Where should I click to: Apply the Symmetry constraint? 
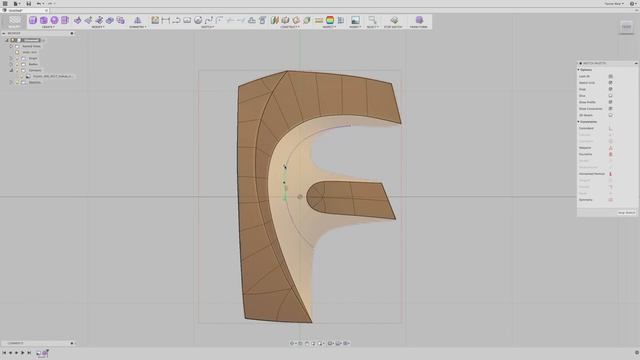coord(611,200)
